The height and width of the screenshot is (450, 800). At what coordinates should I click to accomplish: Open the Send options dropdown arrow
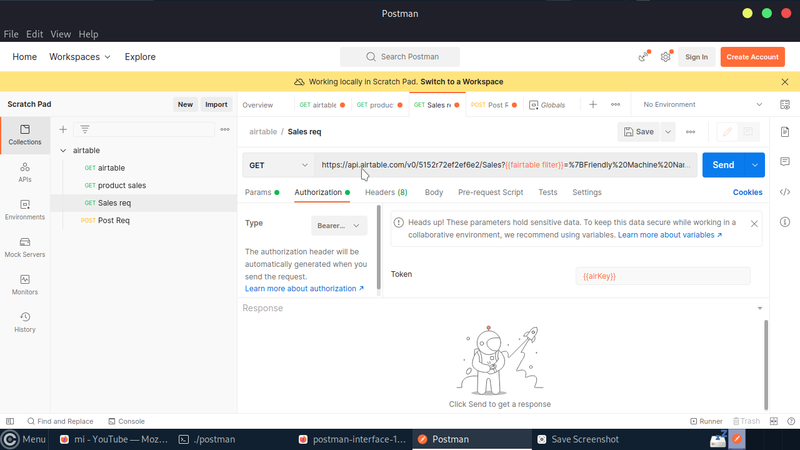755,165
